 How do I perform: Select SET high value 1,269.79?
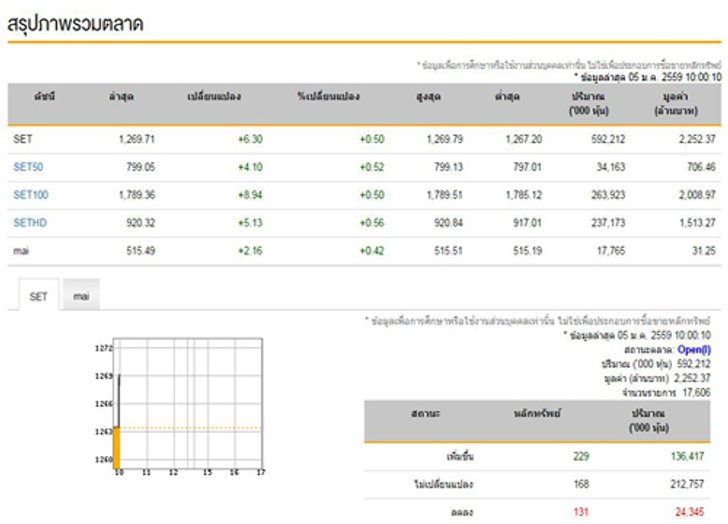[445, 139]
